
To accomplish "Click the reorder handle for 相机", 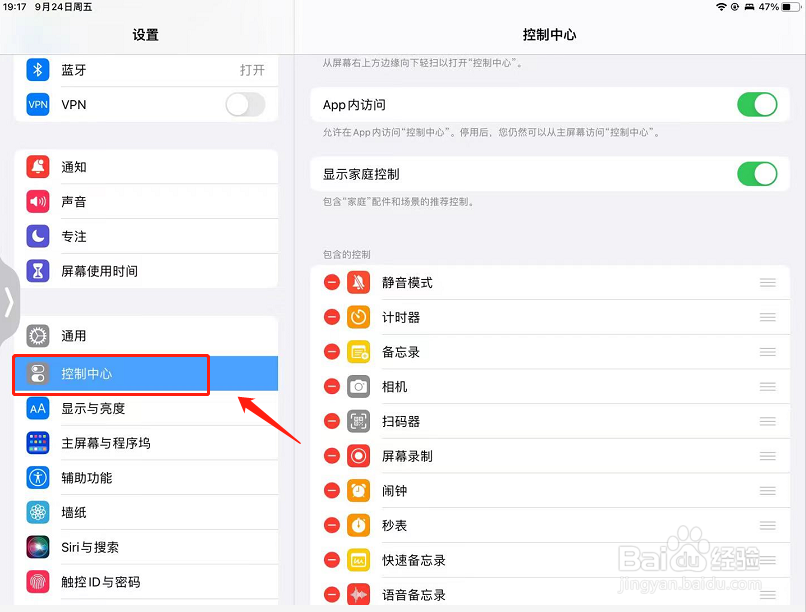I will point(767,386).
